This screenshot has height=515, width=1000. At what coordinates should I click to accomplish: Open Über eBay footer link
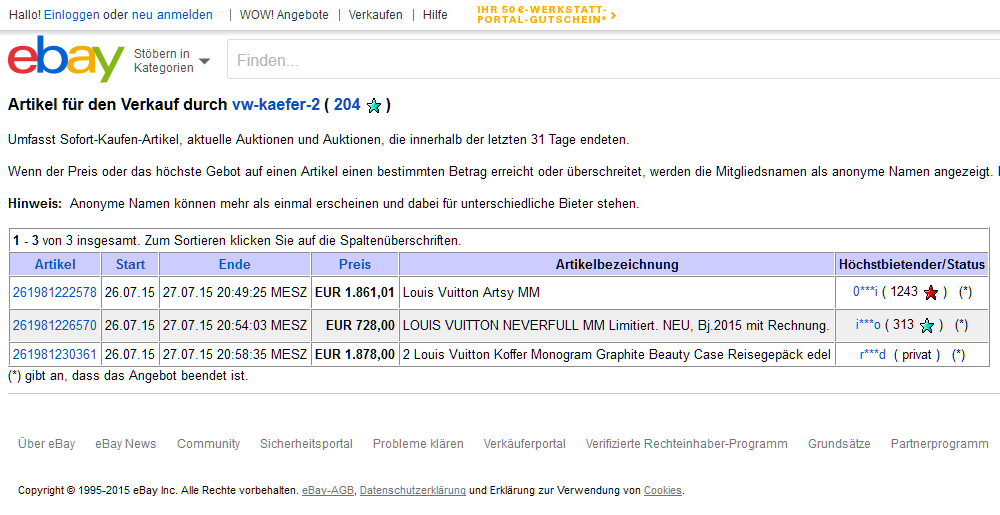tap(47, 444)
